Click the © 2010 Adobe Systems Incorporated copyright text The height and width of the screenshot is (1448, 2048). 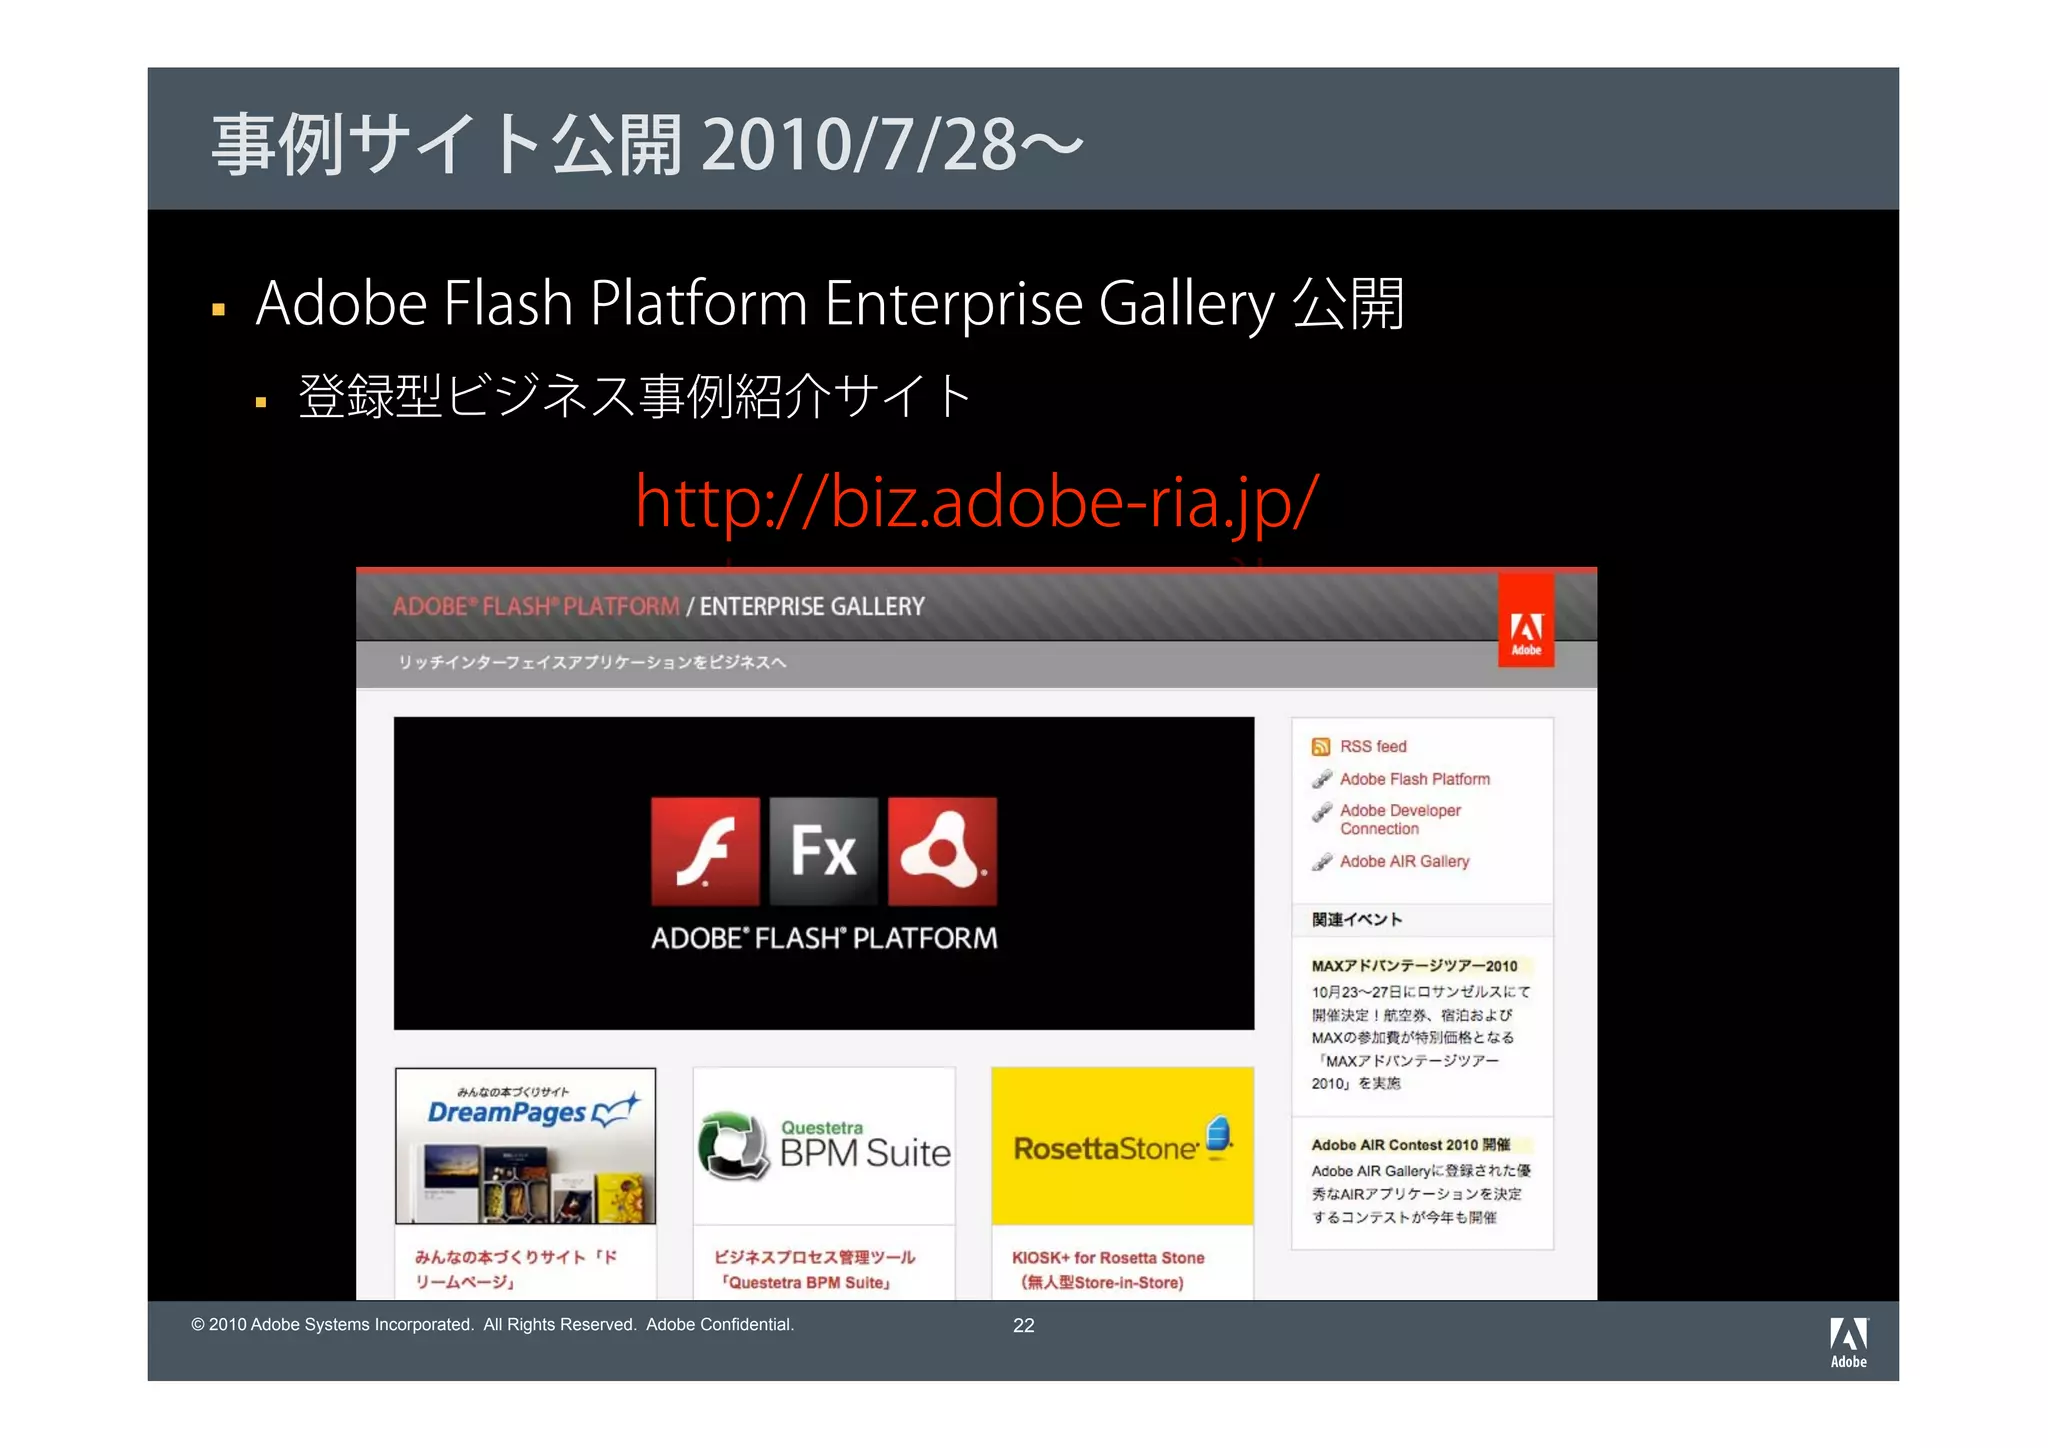pos(492,1325)
